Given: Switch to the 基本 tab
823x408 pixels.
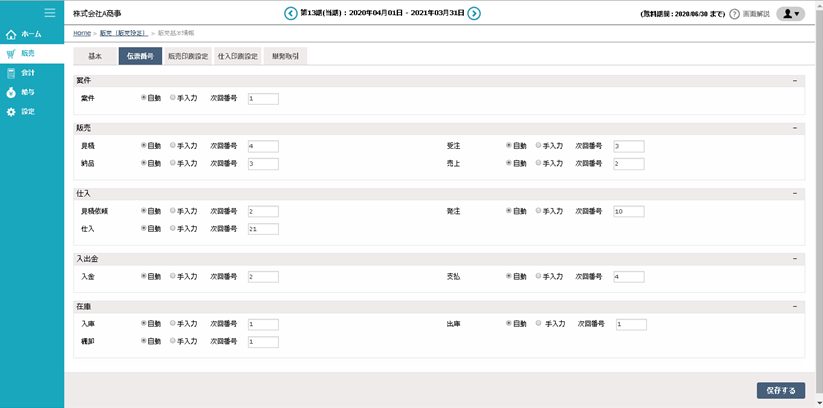Looking at the screenshot, I should (95, 57).
